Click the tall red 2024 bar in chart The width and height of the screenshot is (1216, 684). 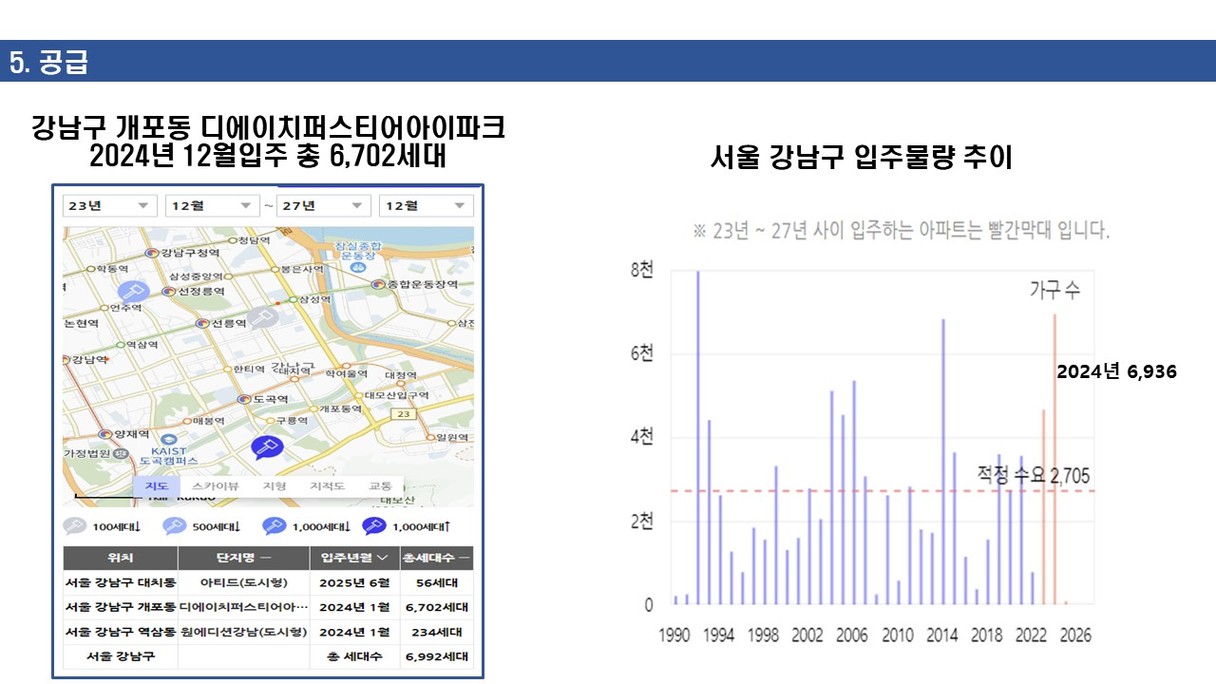1054,460
